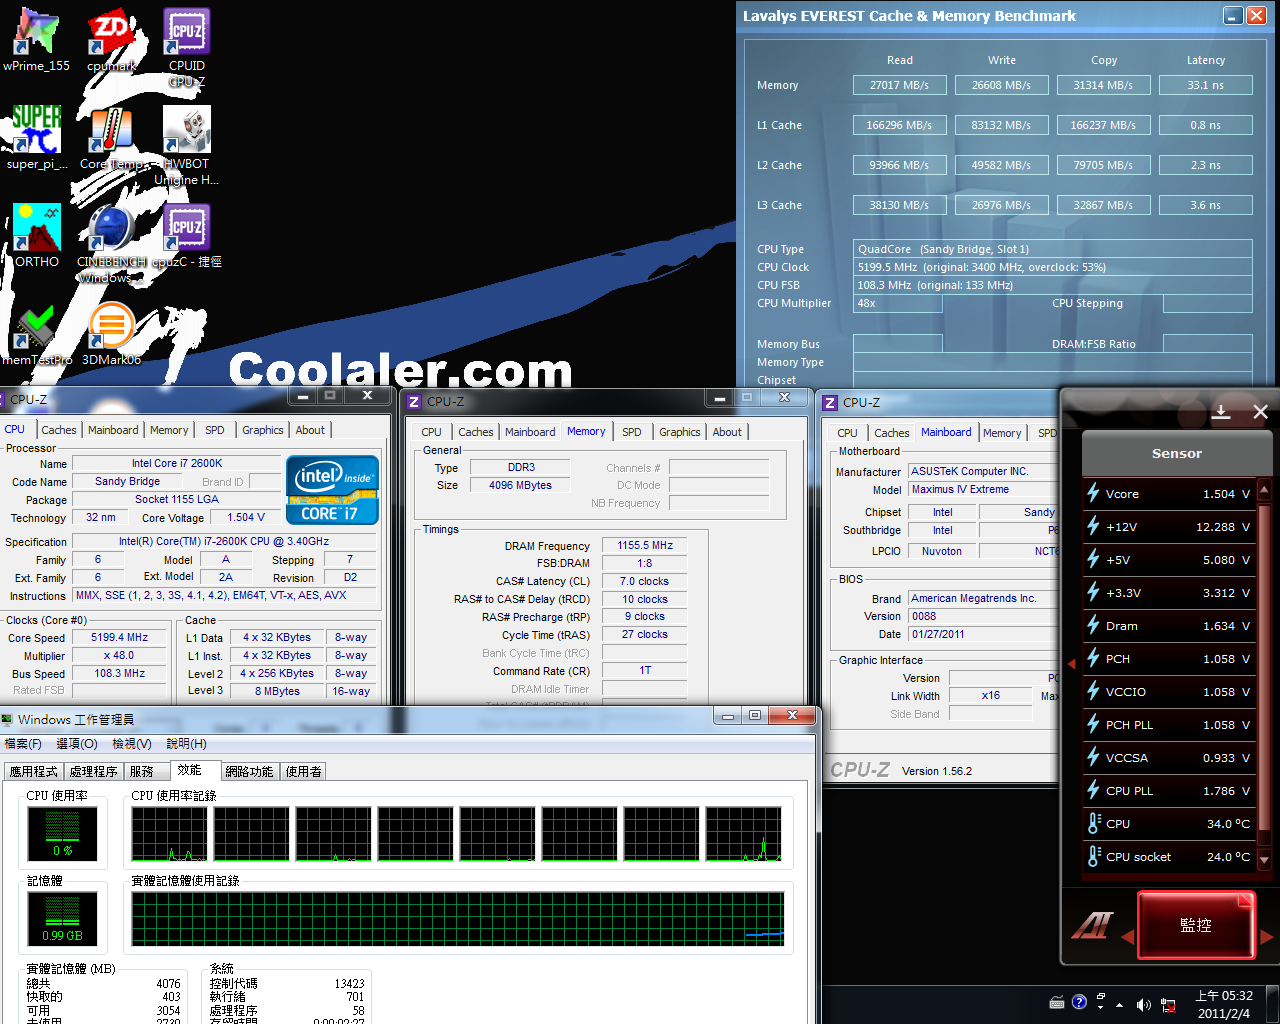This screenshot has width=1280, height=1024.
Task: Open the 網路功能 tab in Task Manager
Action: 249,771
